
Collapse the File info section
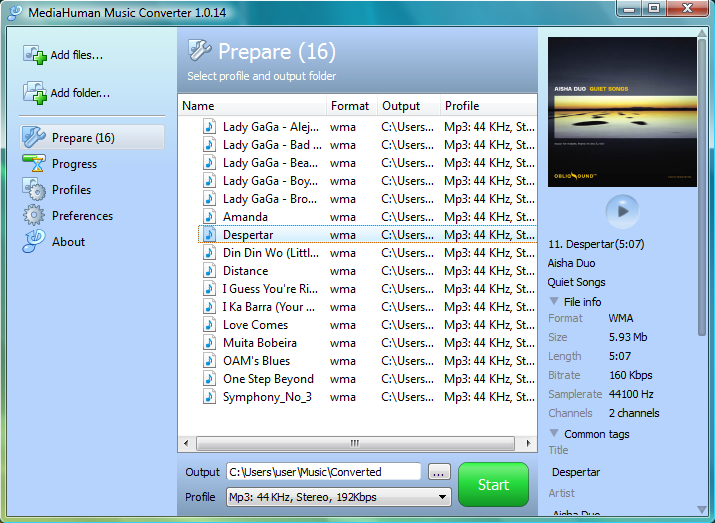pos(554,301)
